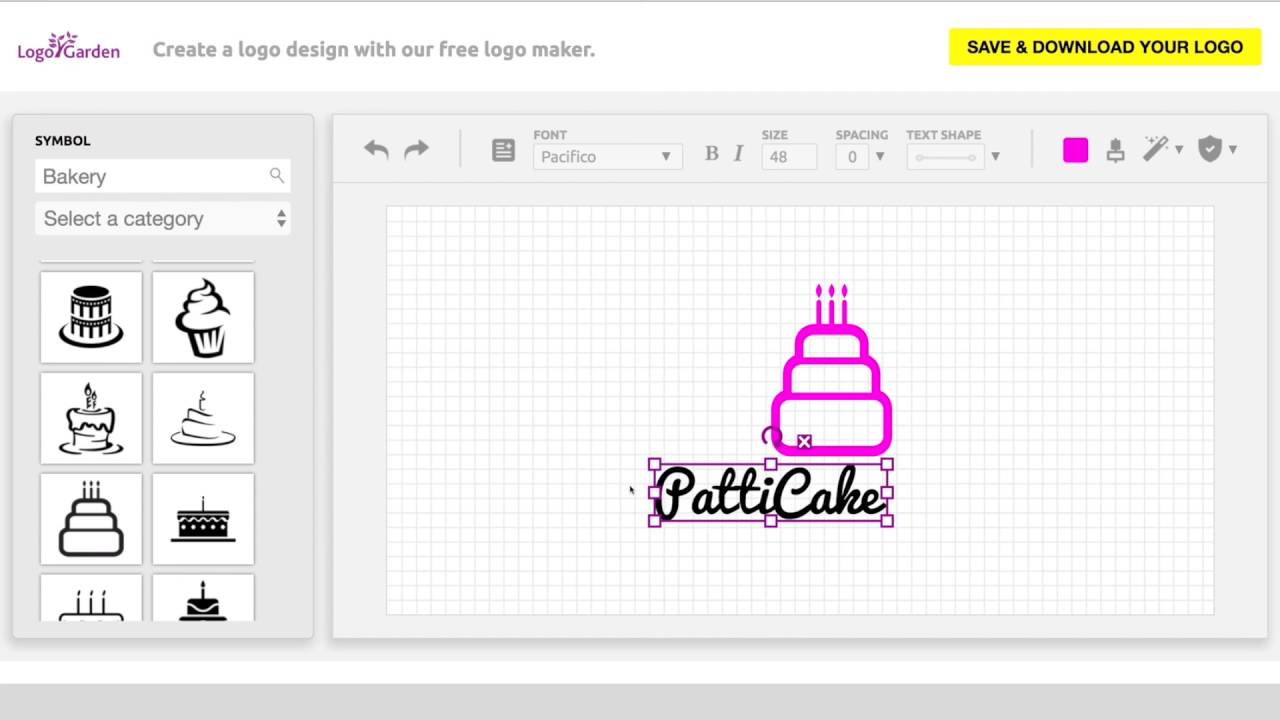The width and height of the screenshot is (1280, 720).
Task: Select the cupcake swirl symbol
Action: click(203, 316)
